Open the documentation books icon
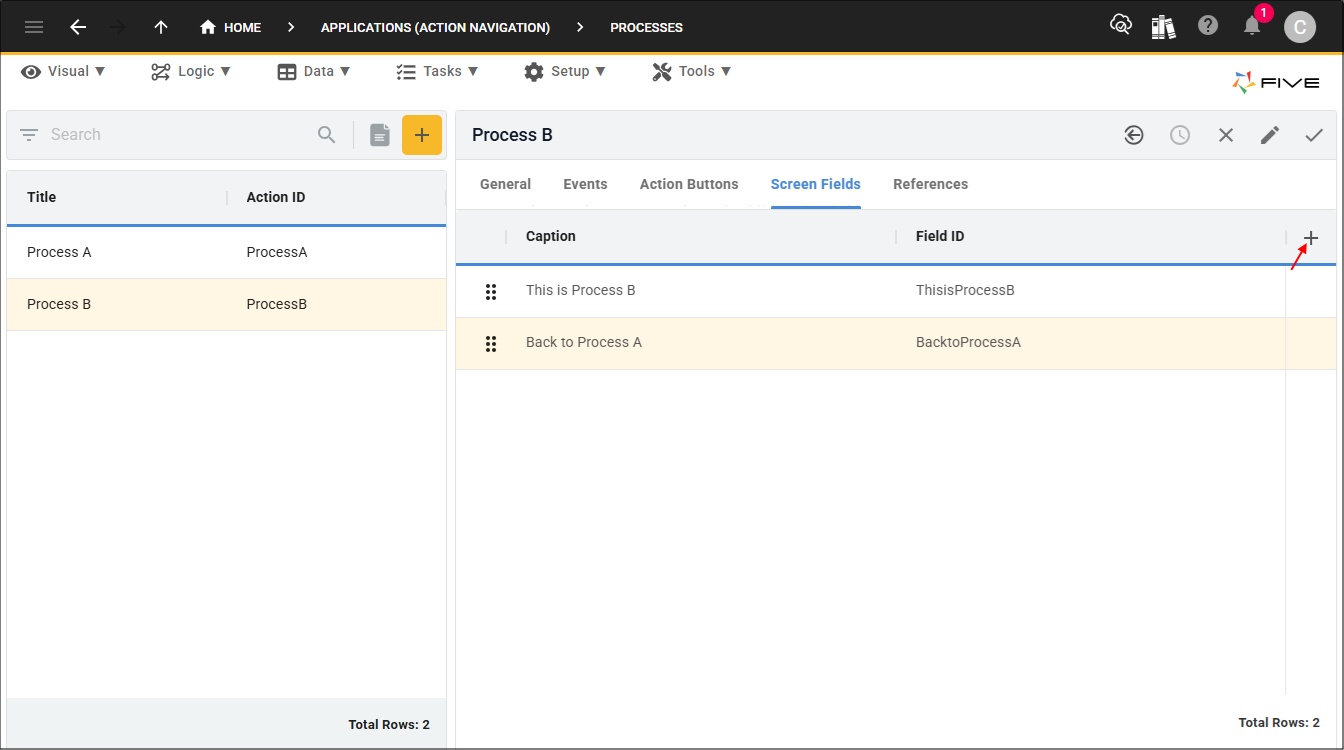 [1163, 27]
